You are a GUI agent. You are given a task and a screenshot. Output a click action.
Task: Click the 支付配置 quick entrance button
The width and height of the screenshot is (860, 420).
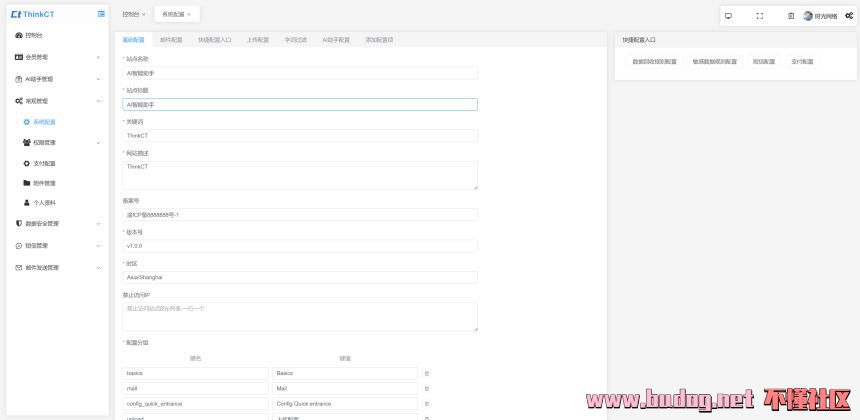pyautogui.click(x=802, y=62)
